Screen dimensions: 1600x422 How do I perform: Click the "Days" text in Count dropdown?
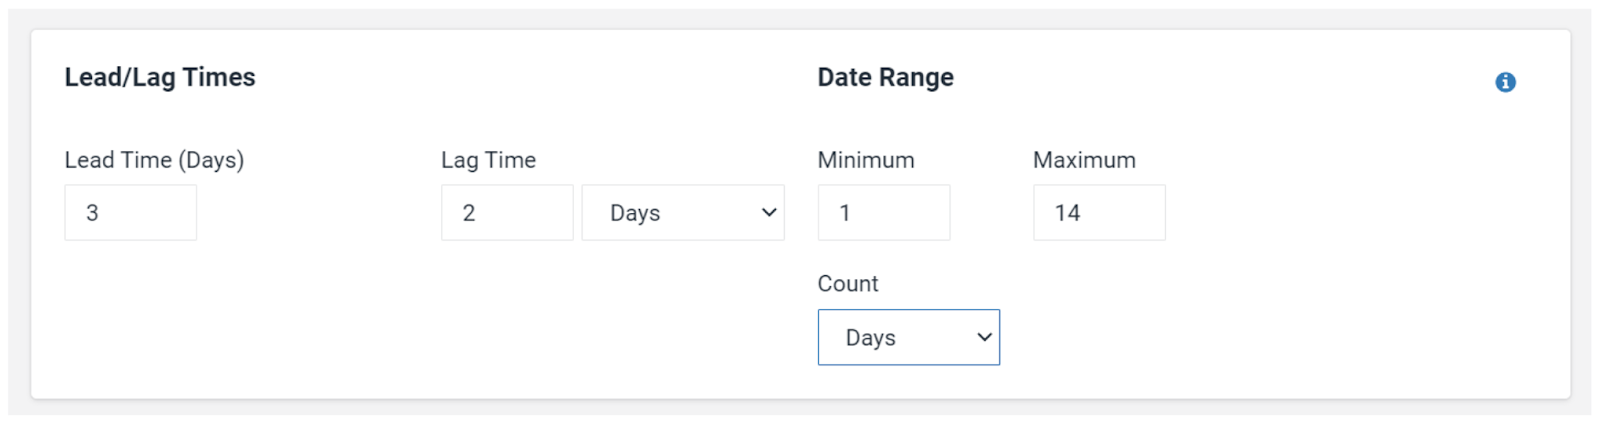click(x=870, y=338)
